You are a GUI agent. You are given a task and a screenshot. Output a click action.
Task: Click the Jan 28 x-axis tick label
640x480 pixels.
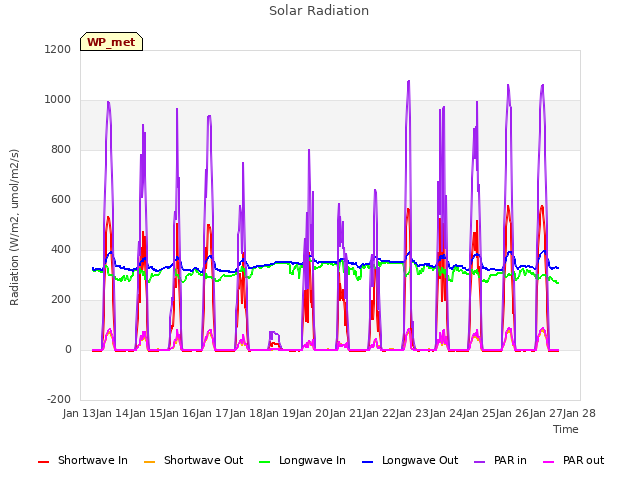pyautogui.click(x=579, y=413)
